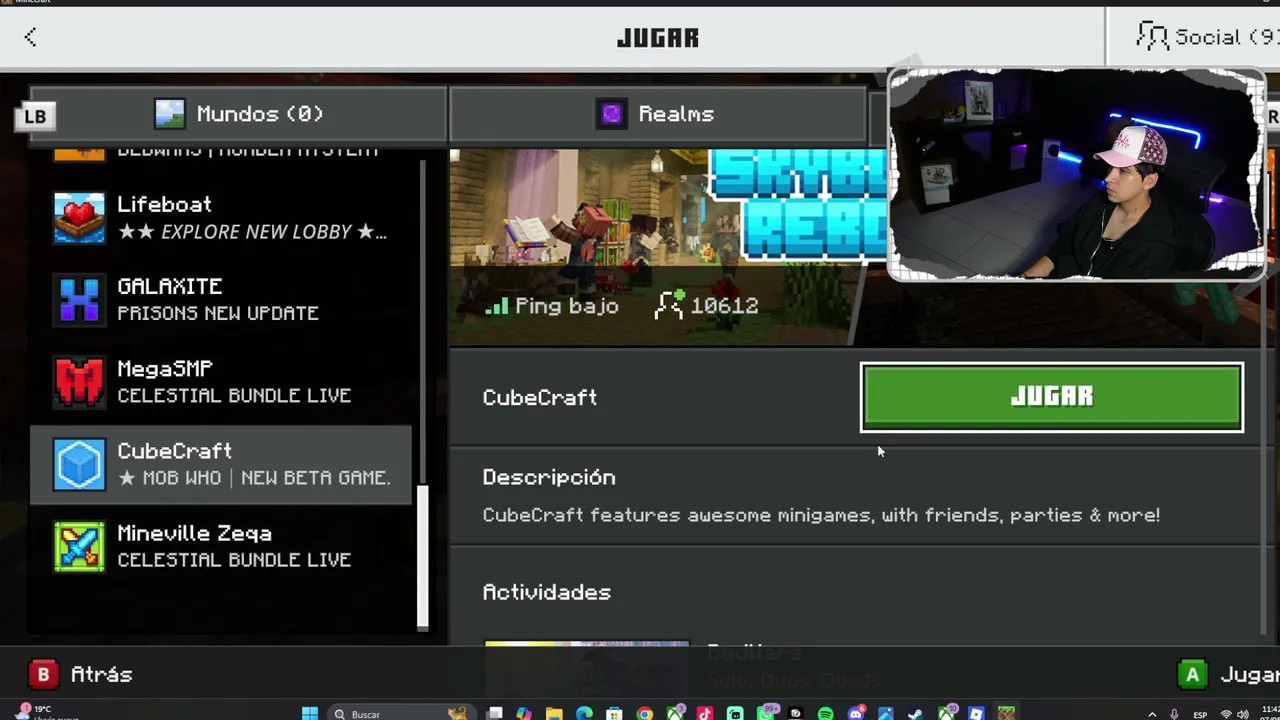Click the Descripción heading
The height and width of the screenshot is (720, 1280).
coord(549,478)
